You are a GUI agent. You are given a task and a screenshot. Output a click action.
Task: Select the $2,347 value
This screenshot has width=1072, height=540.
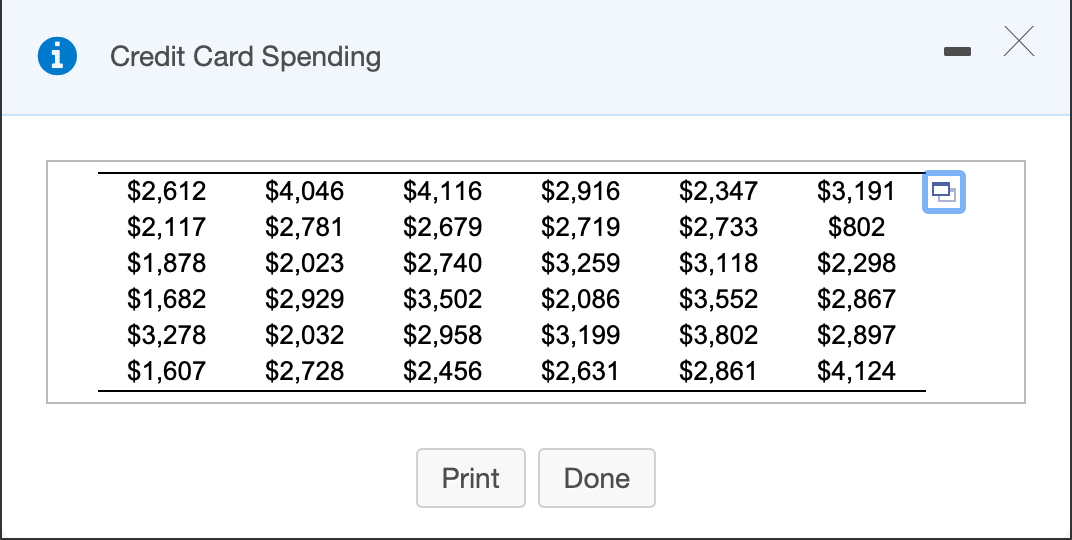719,191
